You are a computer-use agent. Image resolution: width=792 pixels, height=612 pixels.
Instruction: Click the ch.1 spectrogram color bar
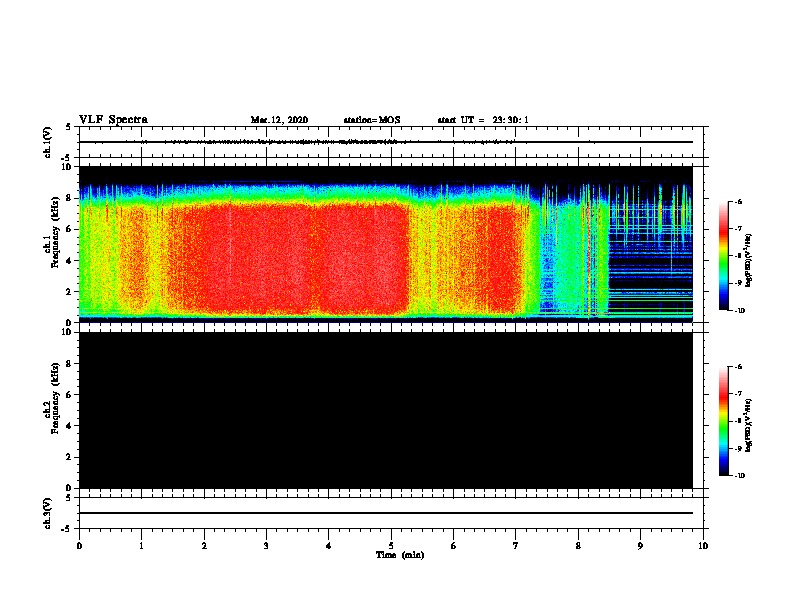[x=724, y=256]
